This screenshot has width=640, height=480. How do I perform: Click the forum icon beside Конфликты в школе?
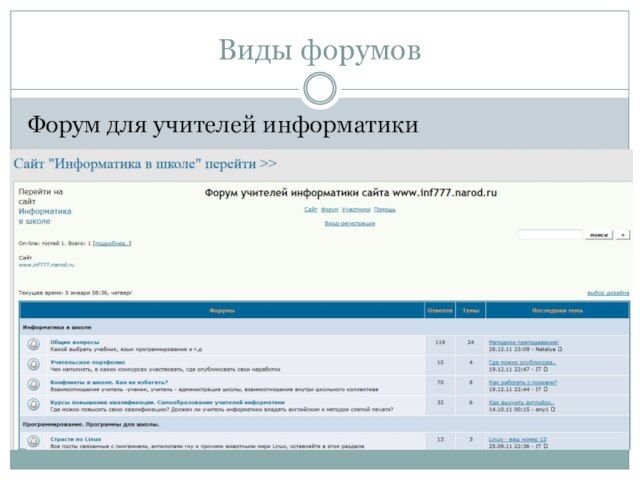tap(34, 385)
